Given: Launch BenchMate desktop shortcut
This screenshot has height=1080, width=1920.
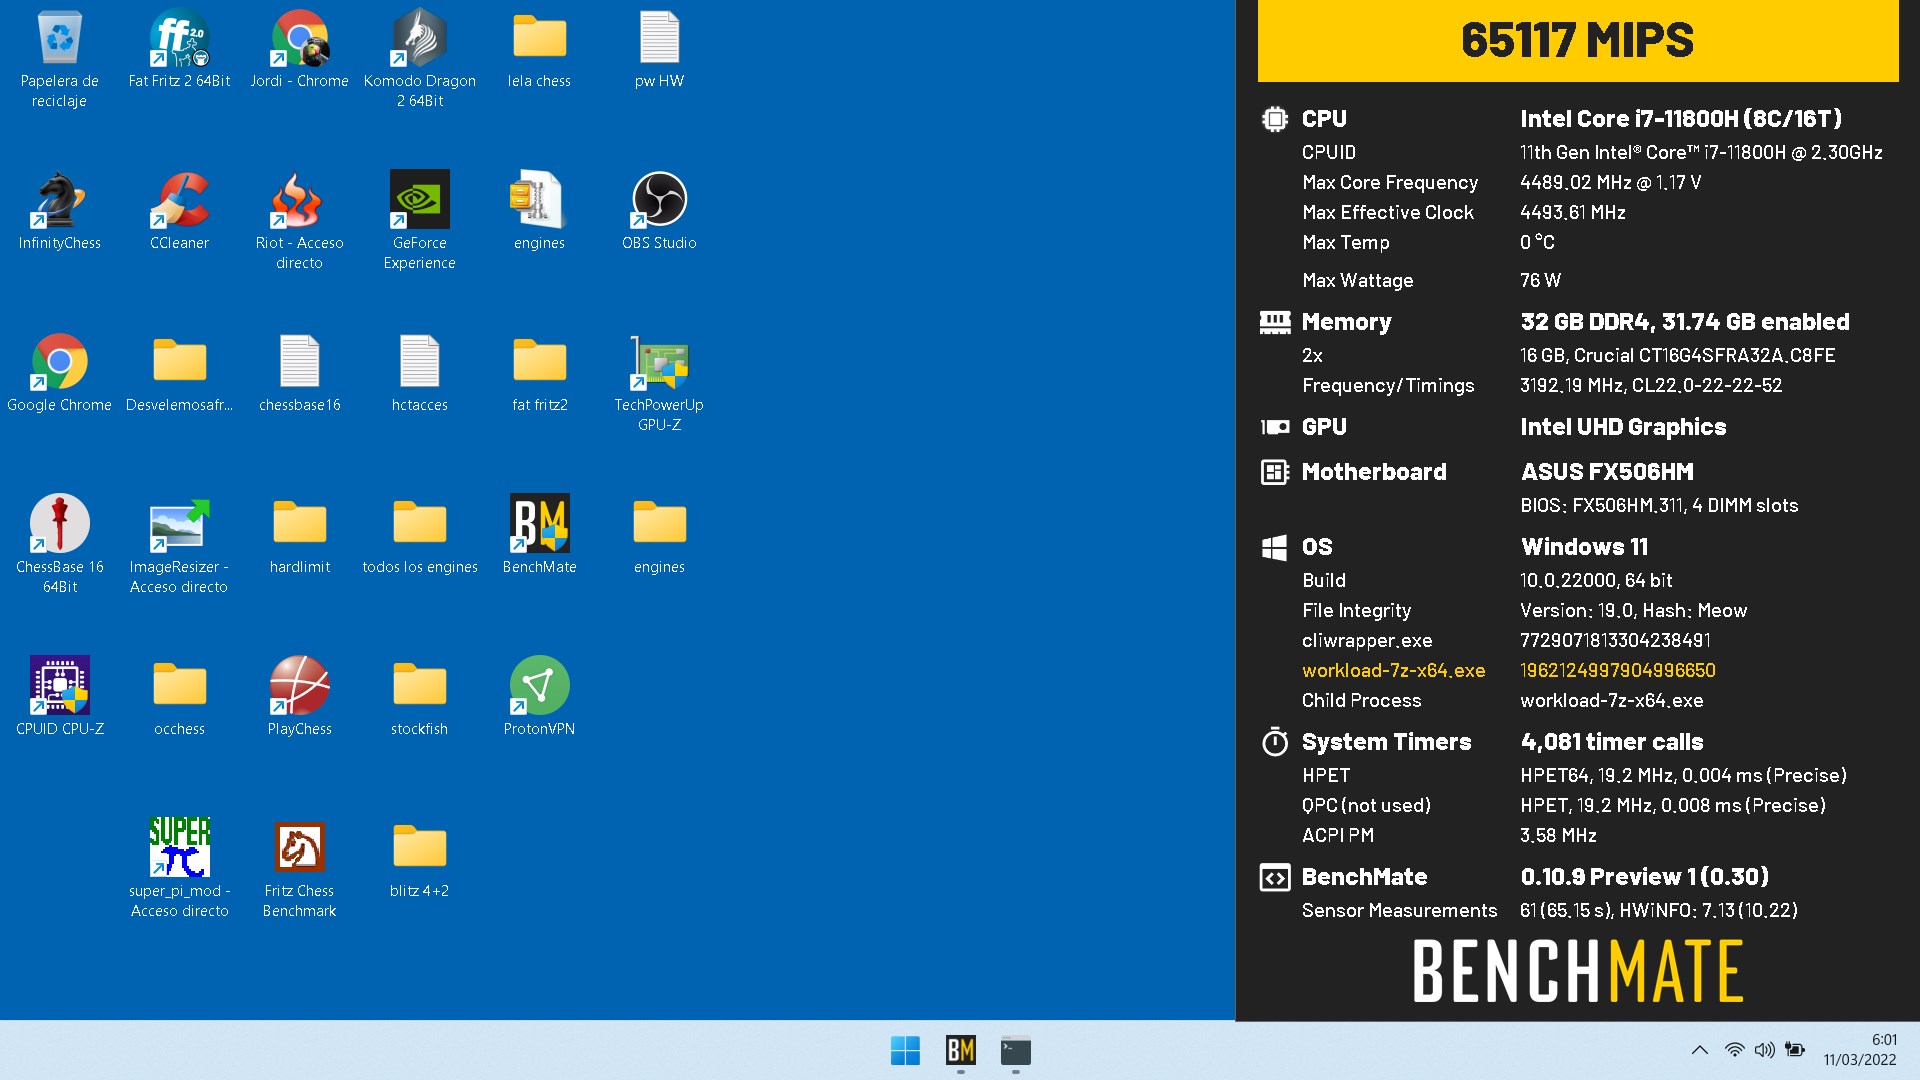Looking at the screenshot, I should point(539,534).
